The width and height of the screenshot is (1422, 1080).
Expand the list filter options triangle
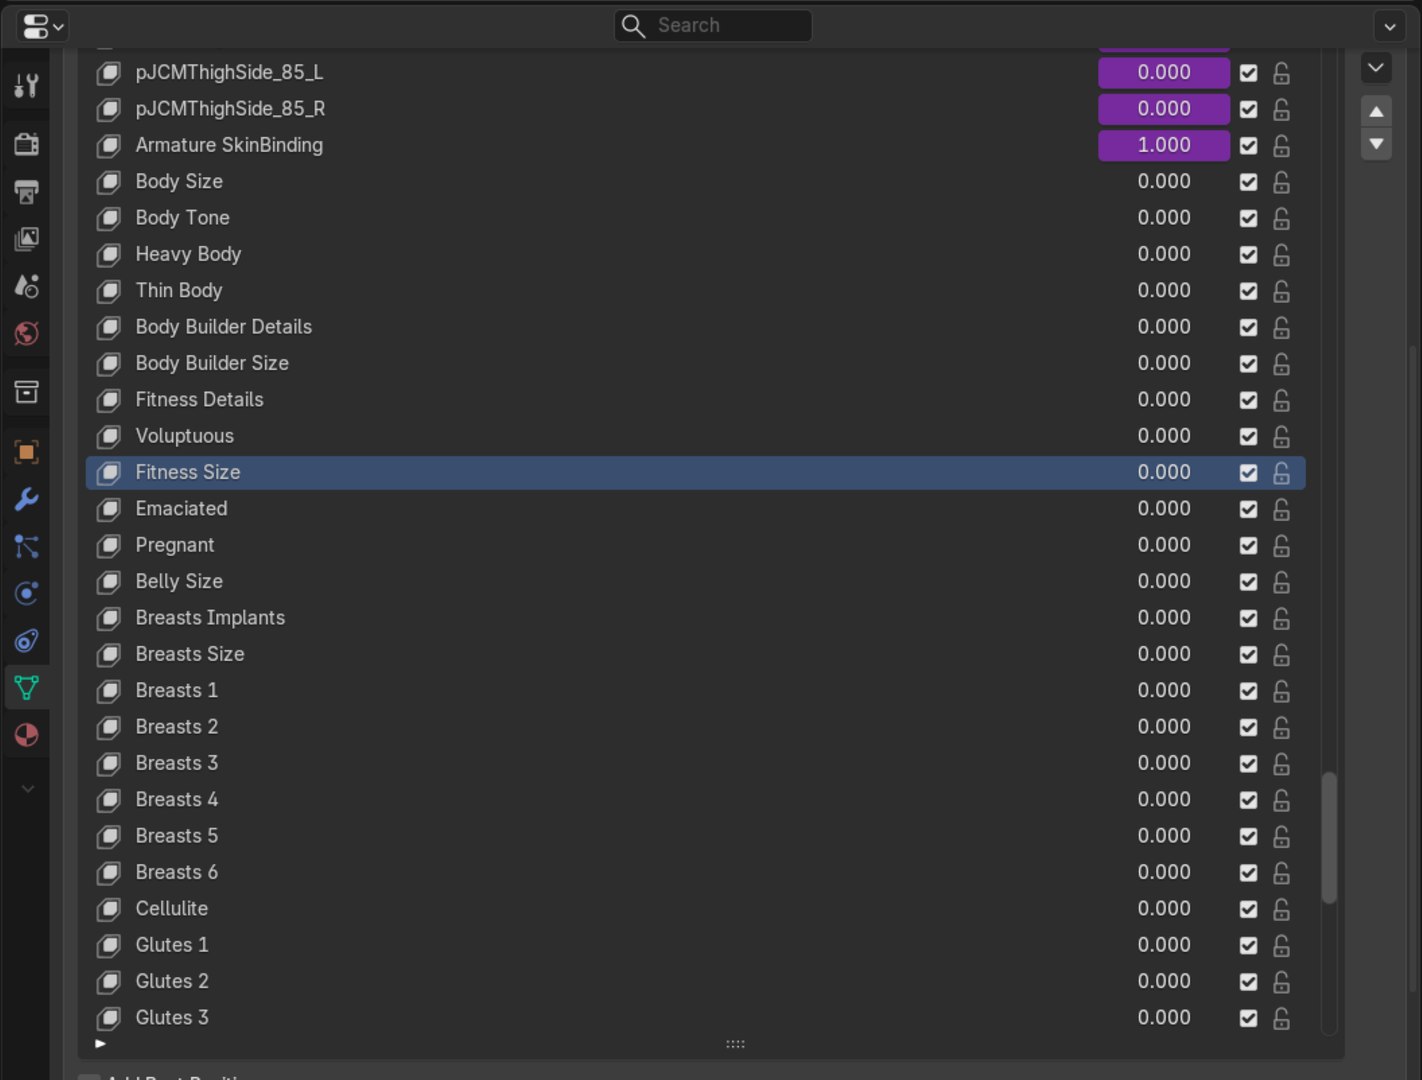coord(100,1044)
